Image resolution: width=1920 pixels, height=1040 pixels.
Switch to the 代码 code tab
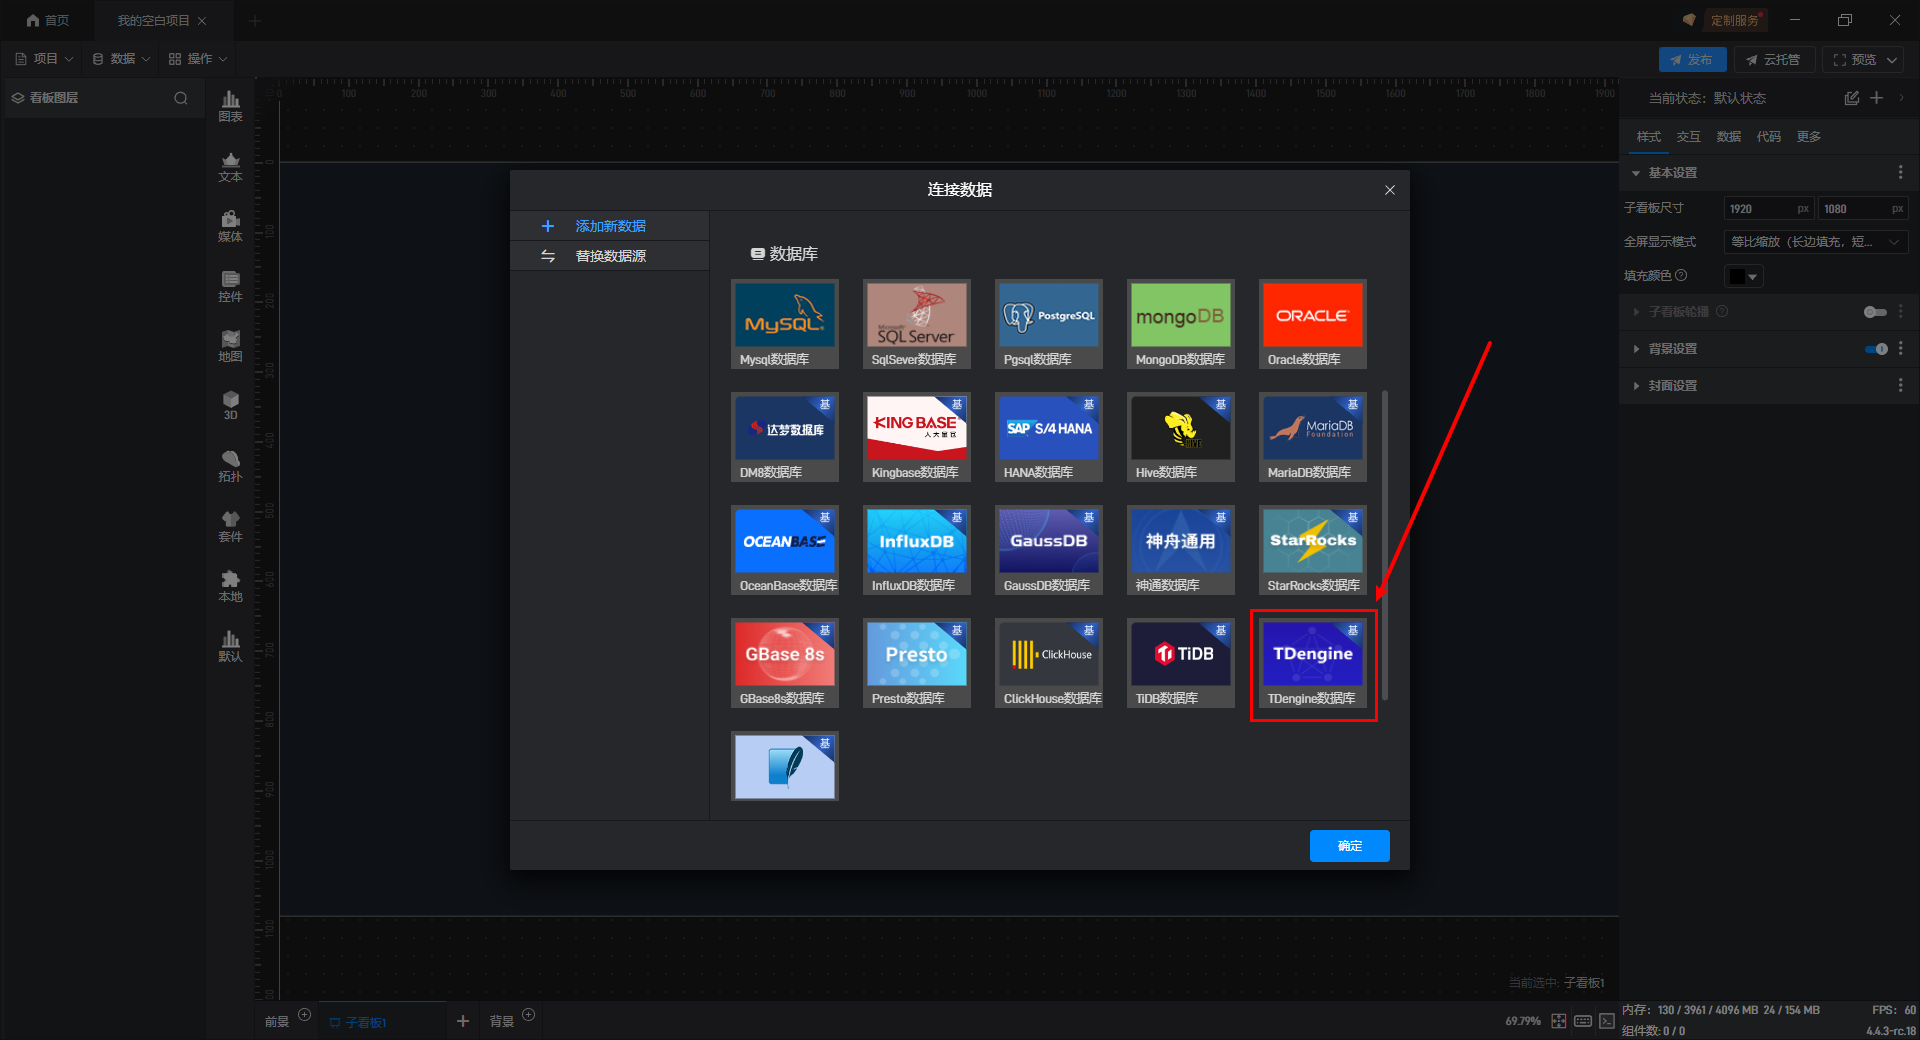pos(1769,137)
